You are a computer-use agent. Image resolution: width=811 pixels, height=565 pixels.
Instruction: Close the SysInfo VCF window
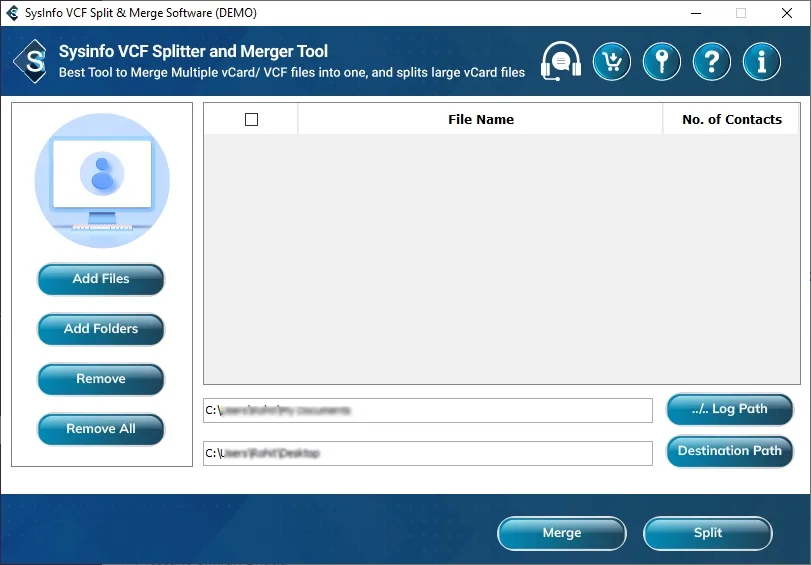pos(787,13)
